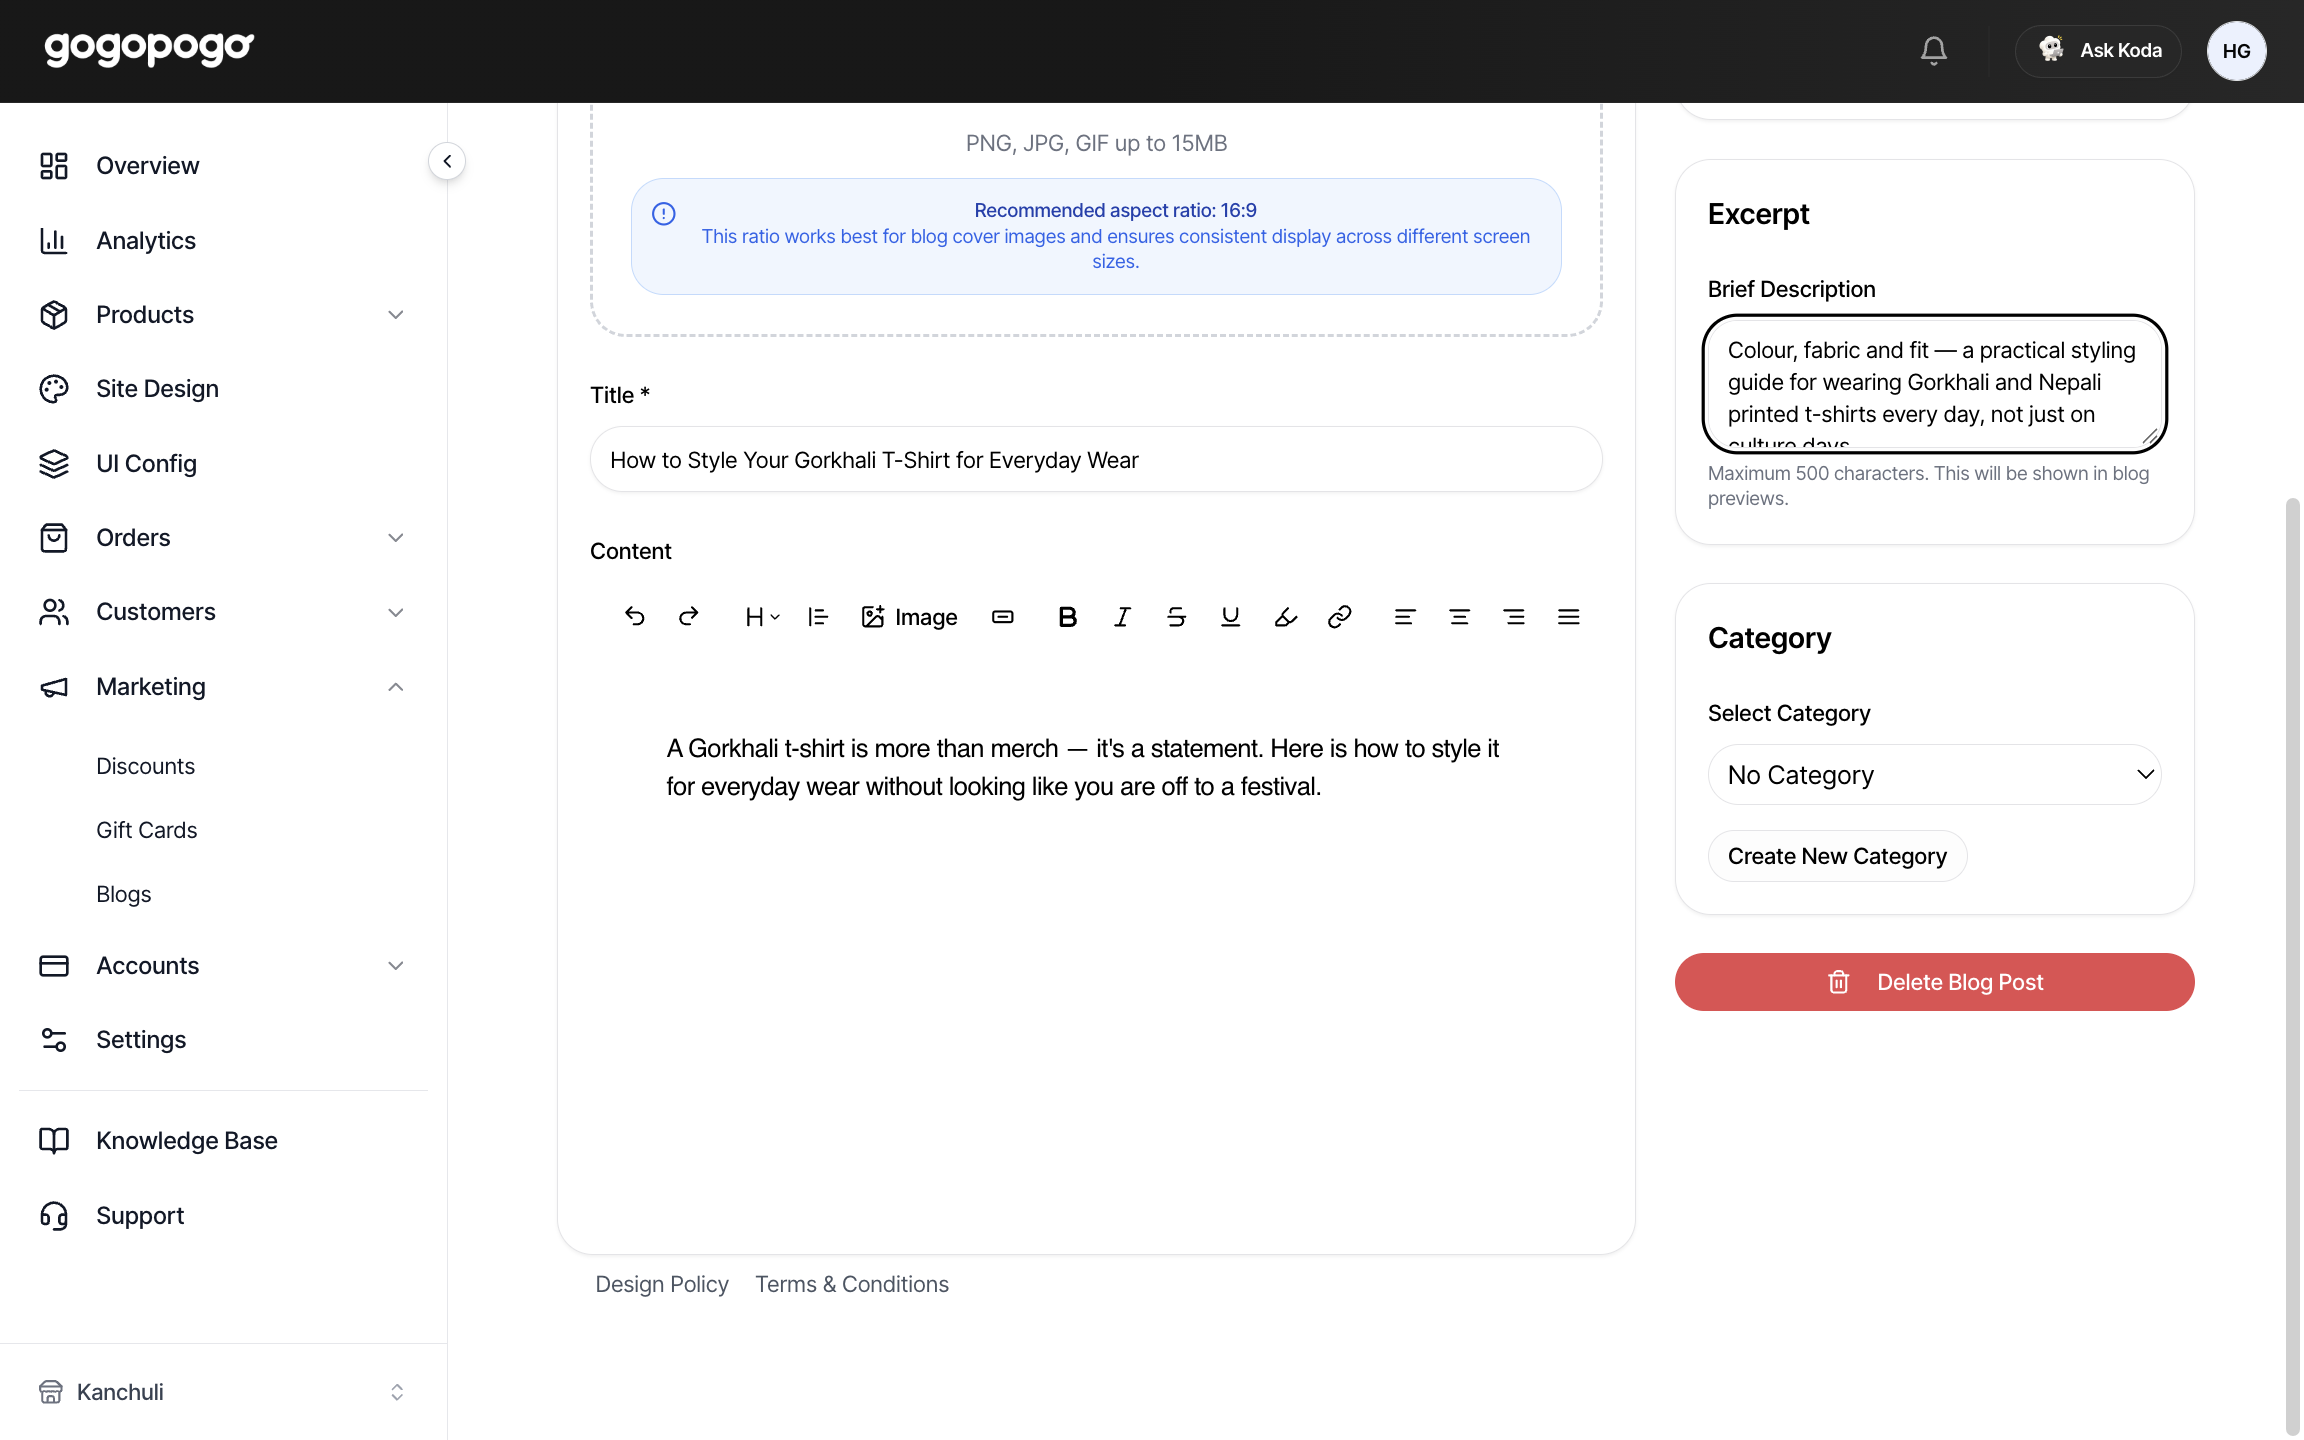Justify text alignment

pyautogui.click(x=1568, y=617)
